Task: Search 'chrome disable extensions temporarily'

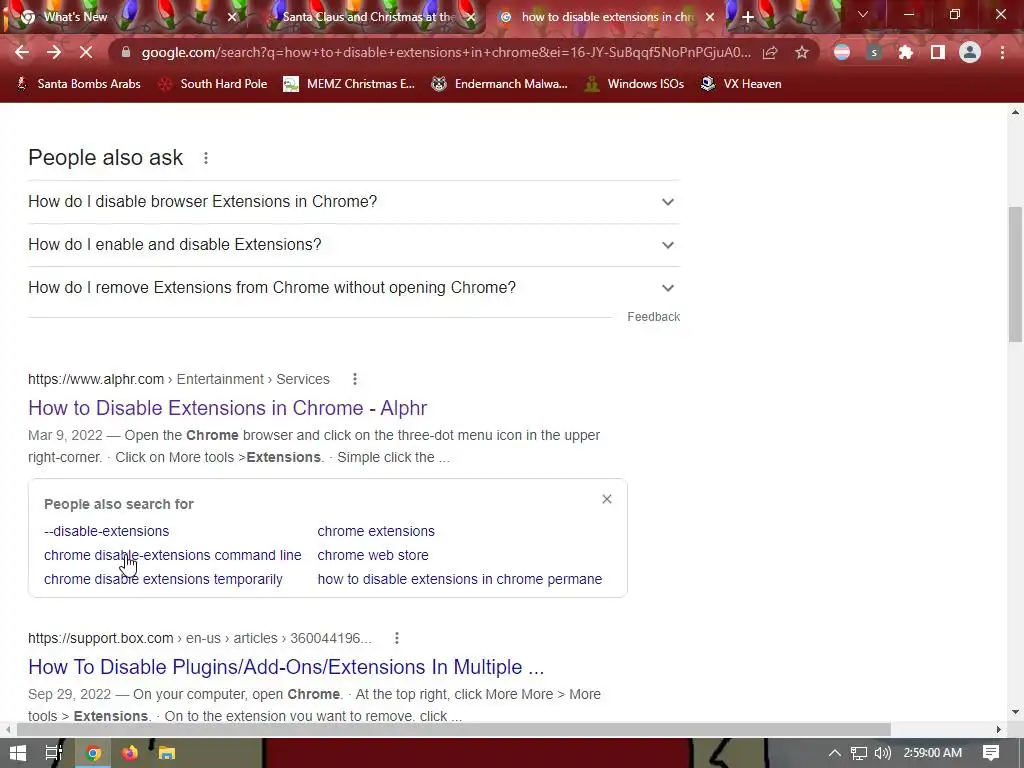Action: [163, 579]
